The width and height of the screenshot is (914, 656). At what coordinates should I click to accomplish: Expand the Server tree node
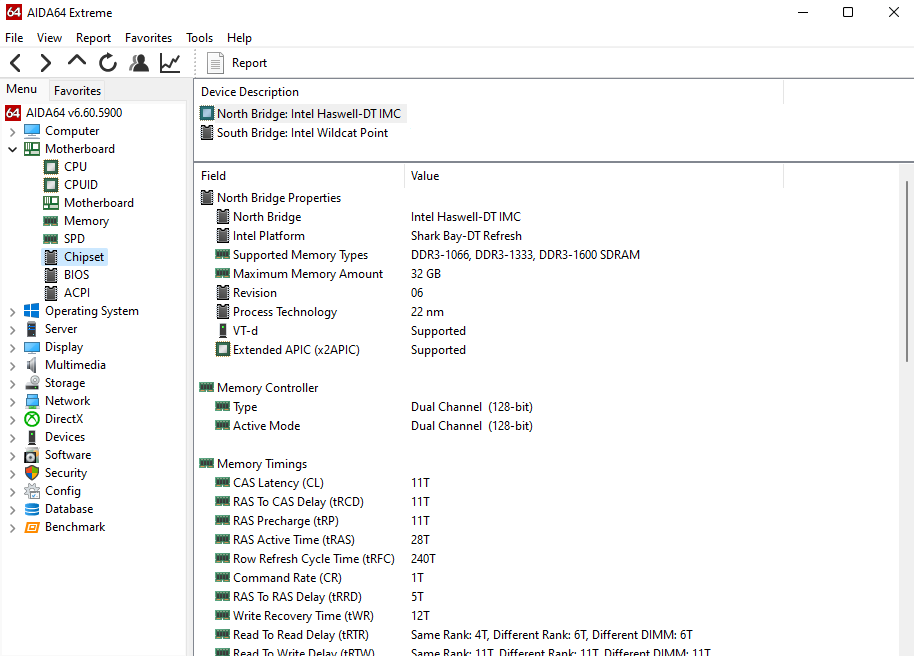pos(12,330)
